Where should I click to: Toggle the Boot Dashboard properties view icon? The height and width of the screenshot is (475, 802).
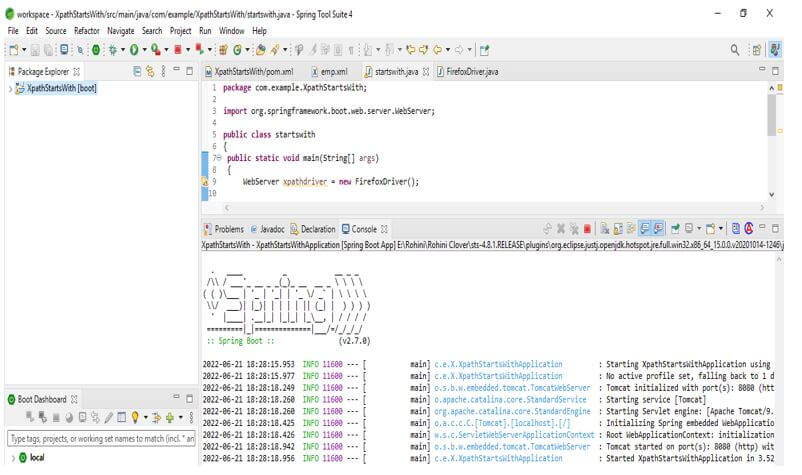[122, 417]
